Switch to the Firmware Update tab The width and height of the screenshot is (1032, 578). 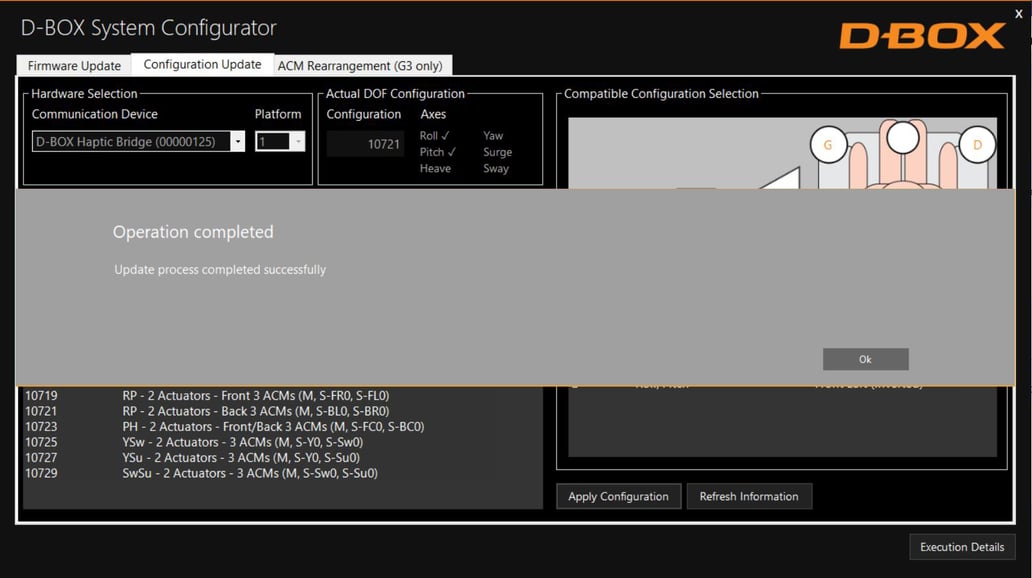[74, 66]
